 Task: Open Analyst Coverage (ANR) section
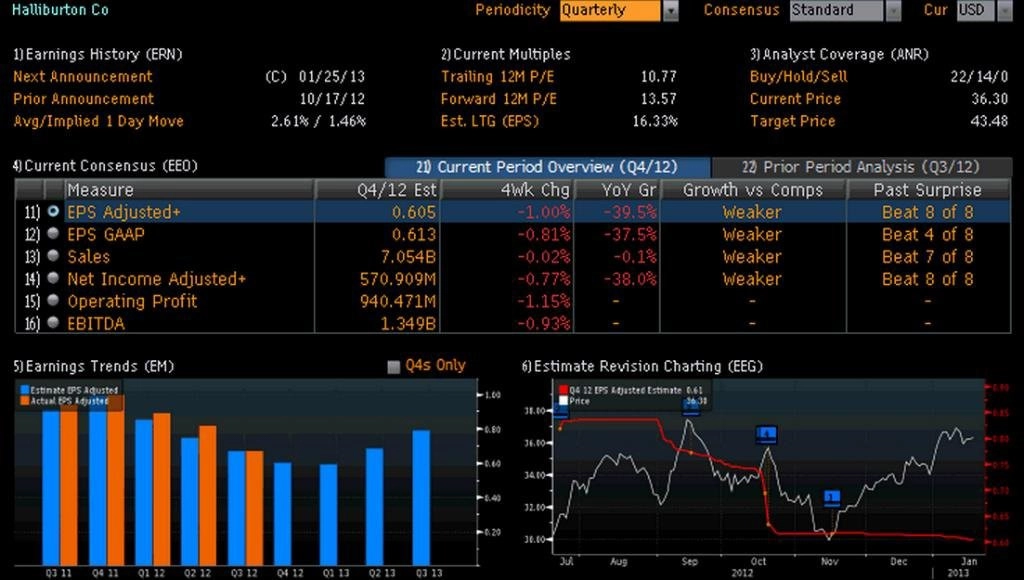click(x=839, y=54)
